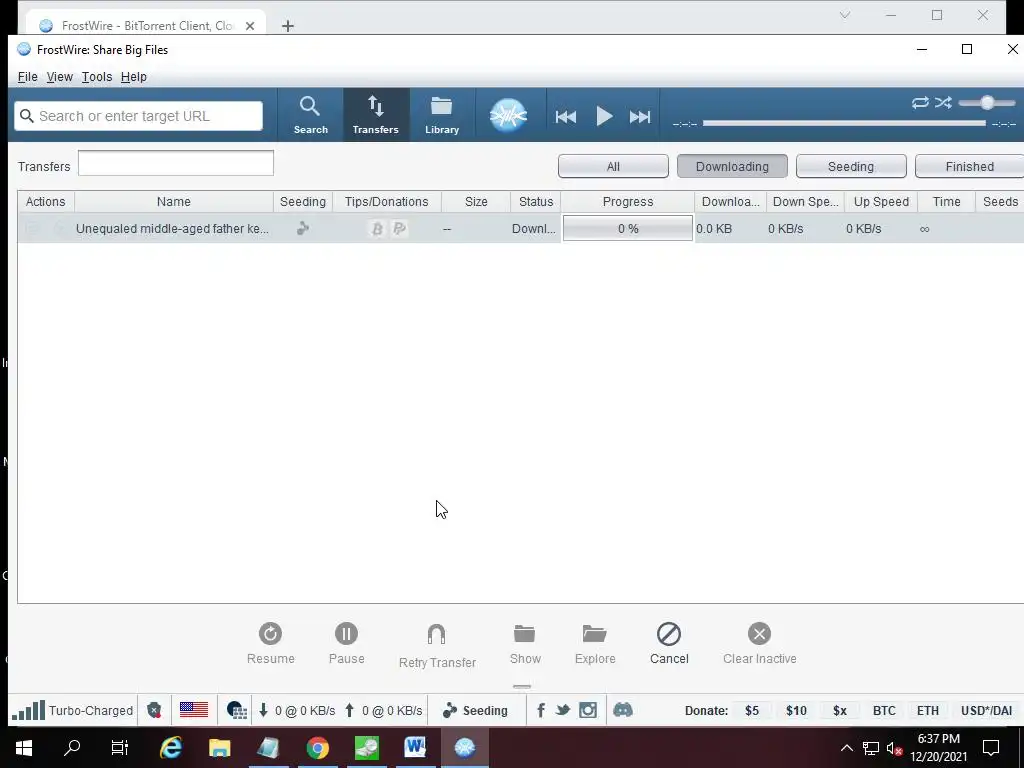Screen dimensions: 1024x768
Task: Click the Turbo-Charged connection indicator
Action: [x=72, y=711]
